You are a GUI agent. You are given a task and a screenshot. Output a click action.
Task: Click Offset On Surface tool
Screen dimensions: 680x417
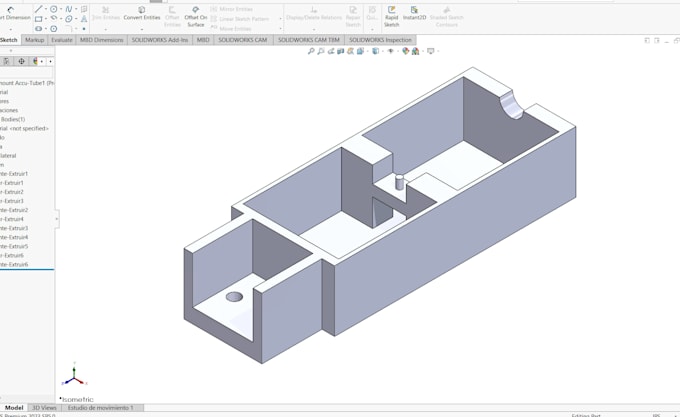(196, 16)
